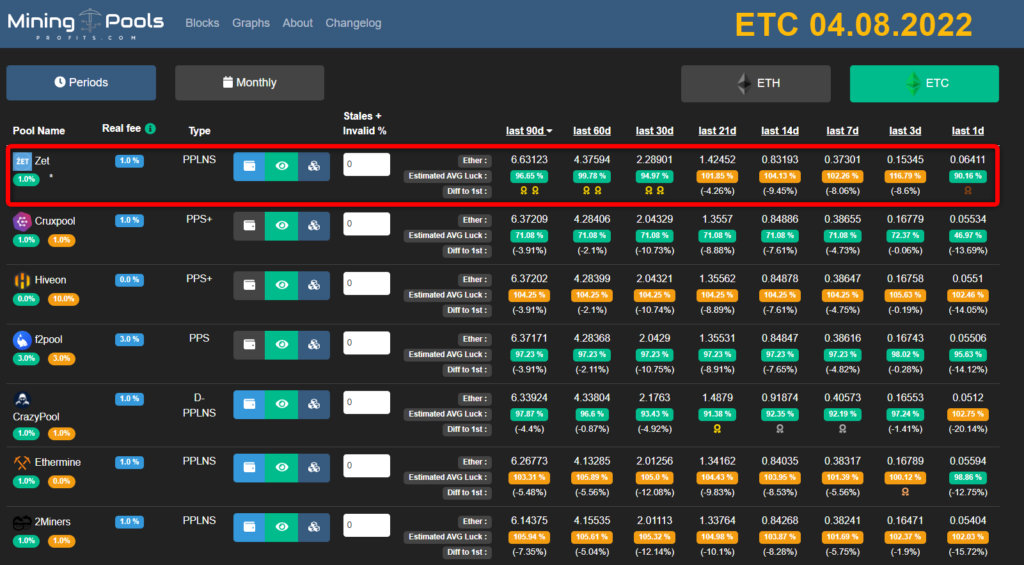The width and height of the screenshot is (1024, 565).
Task: Toggle the eye button for f2pool
Action: coord(281,344)
